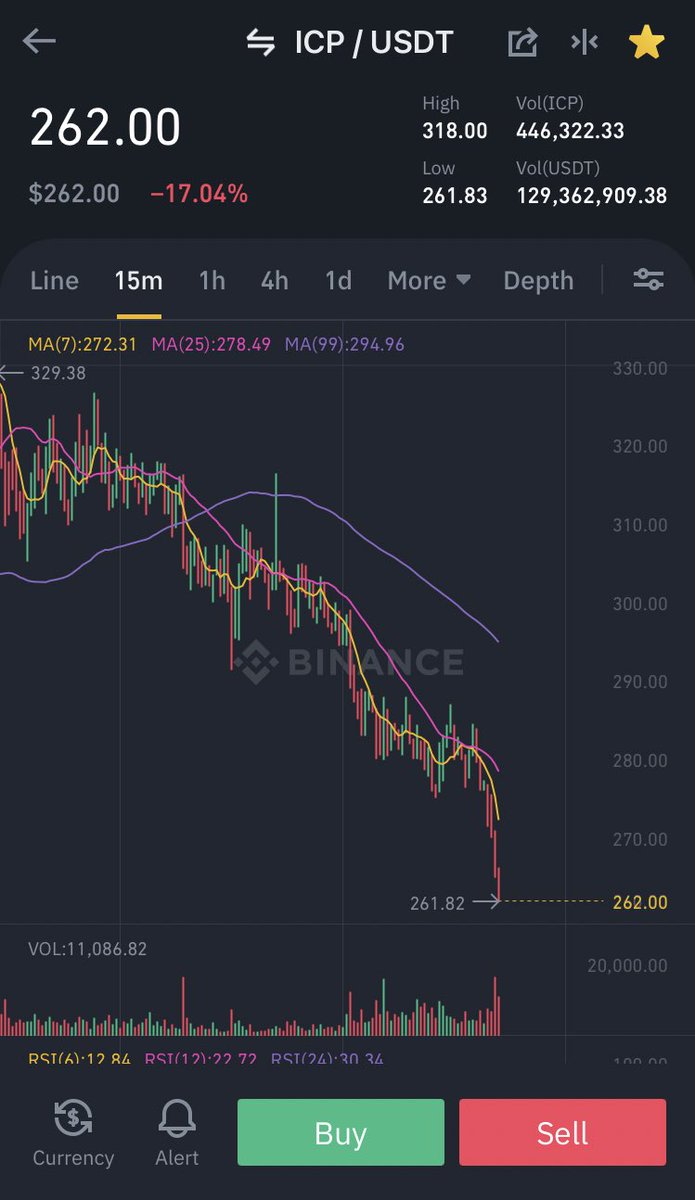
Task: Expand the More intervals dropdown
Action: click(429, 281)
